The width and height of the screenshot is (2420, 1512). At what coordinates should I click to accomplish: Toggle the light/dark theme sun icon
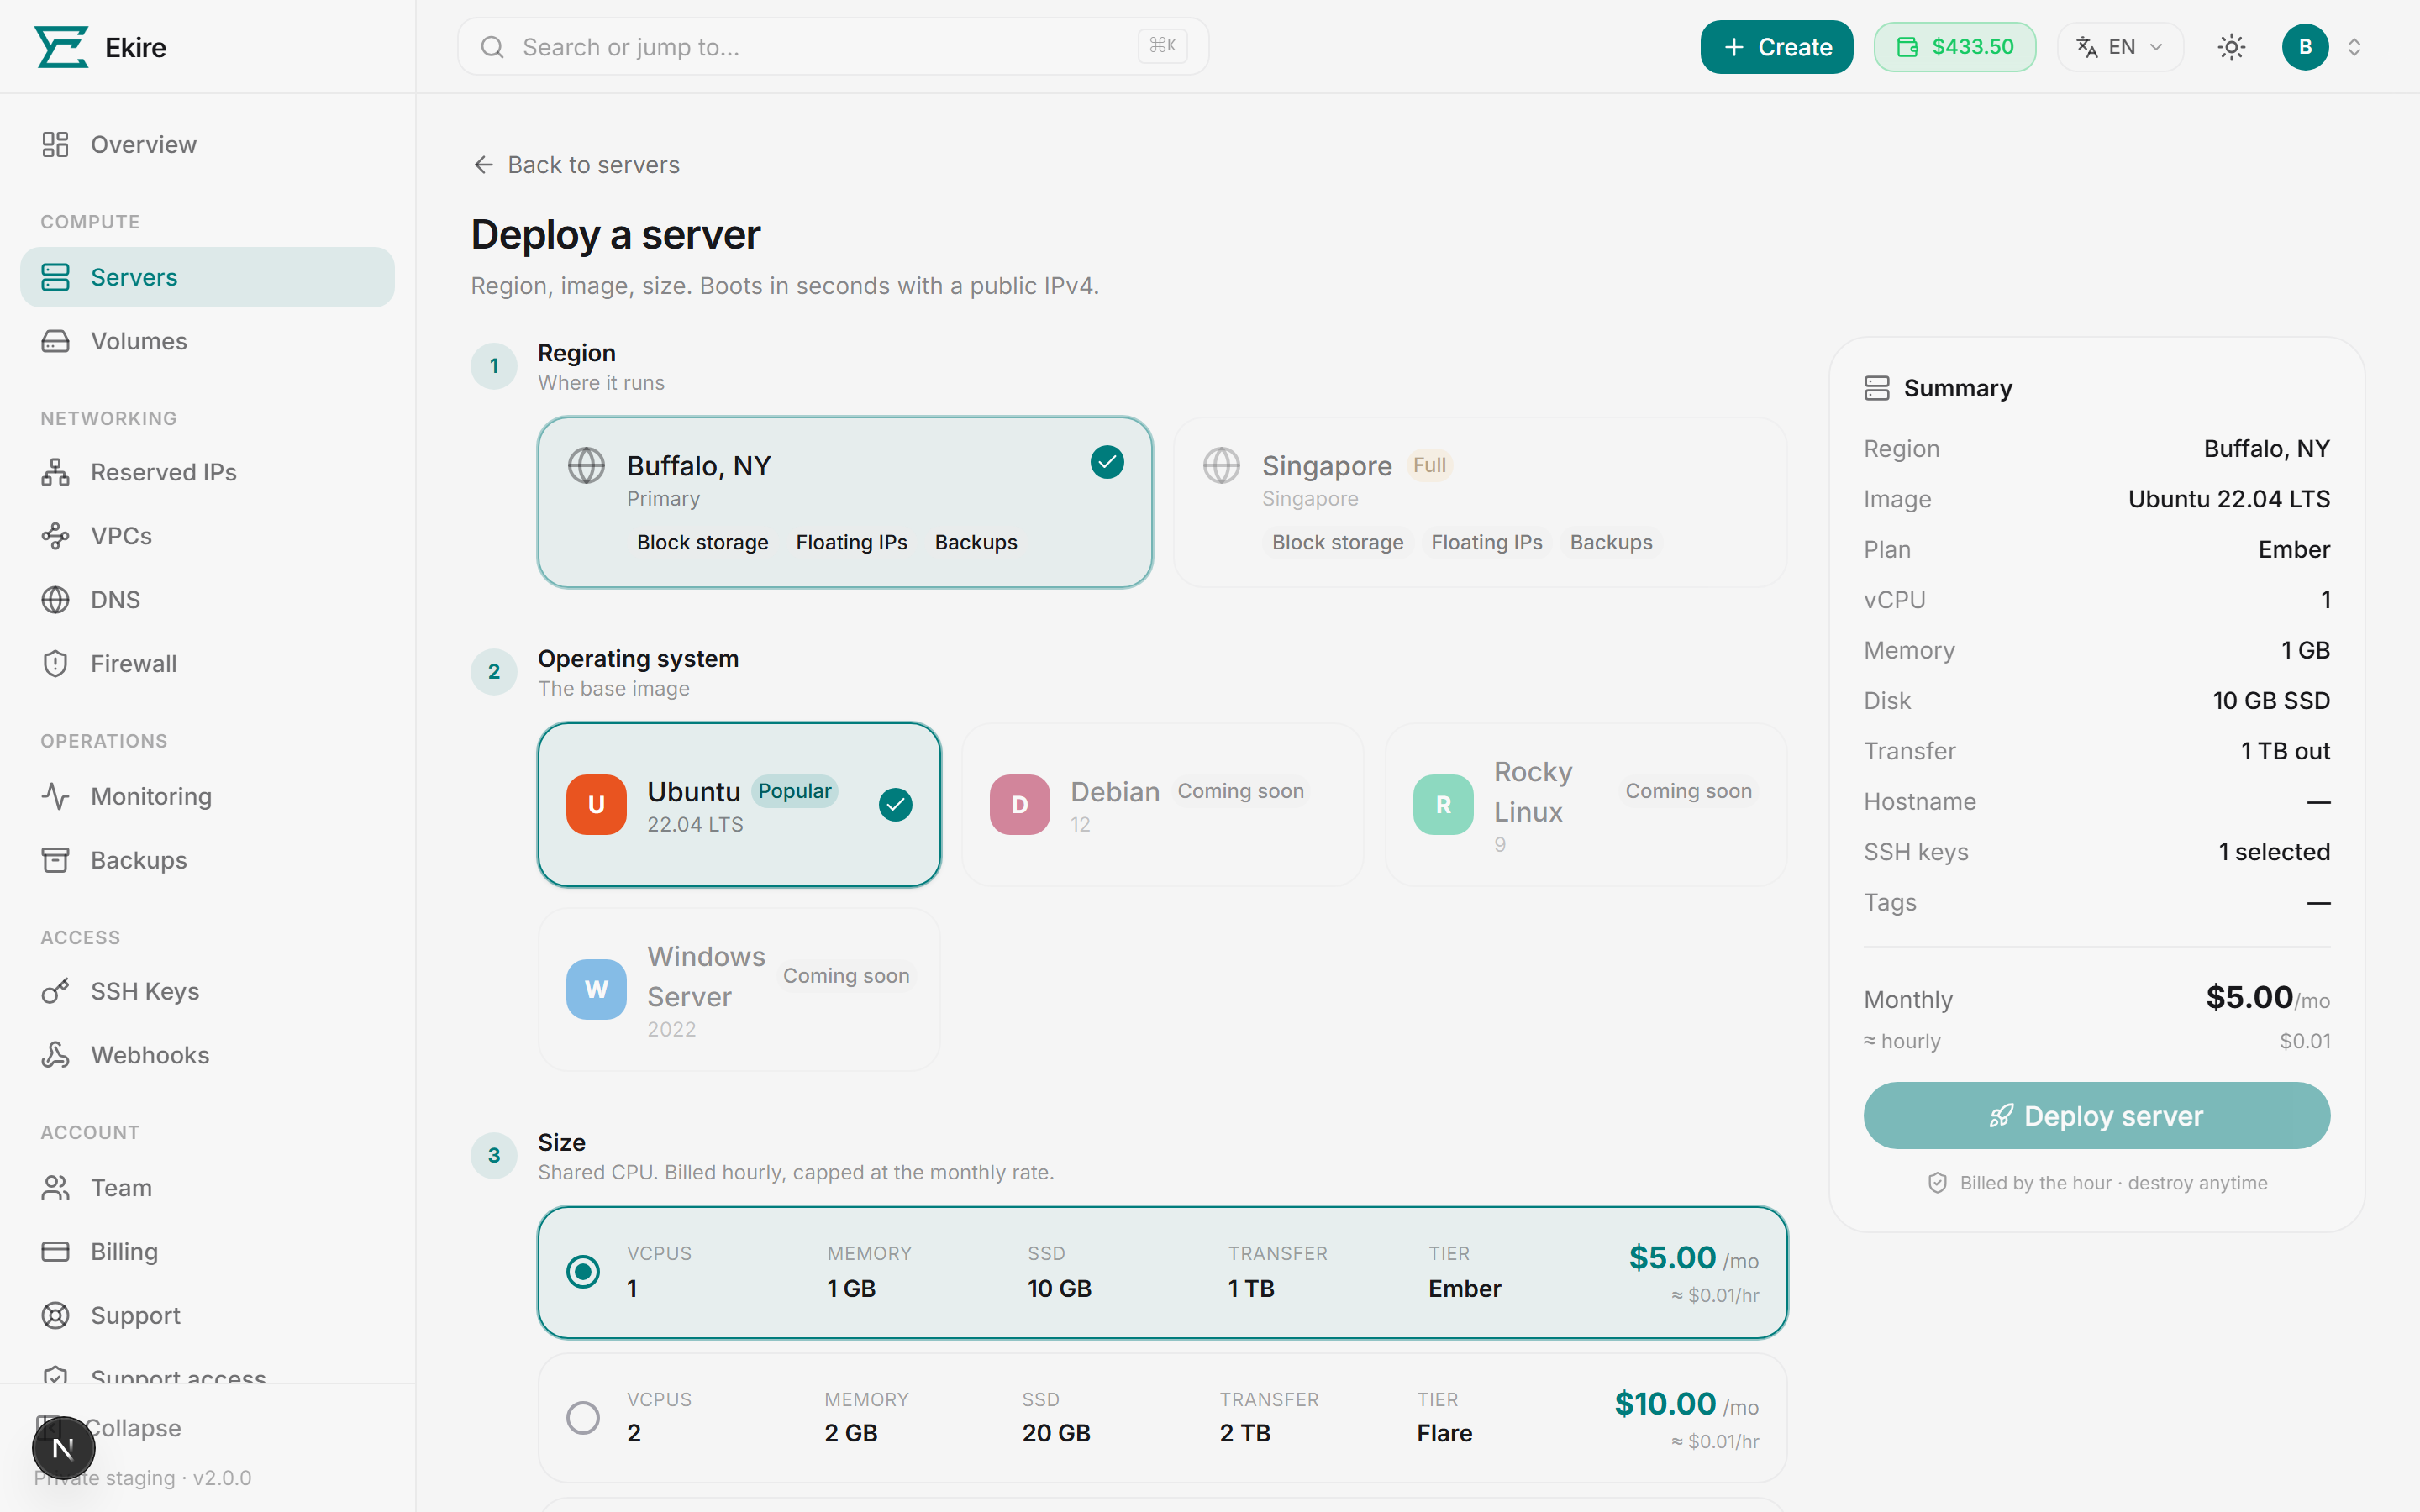tap(2231, 47)
